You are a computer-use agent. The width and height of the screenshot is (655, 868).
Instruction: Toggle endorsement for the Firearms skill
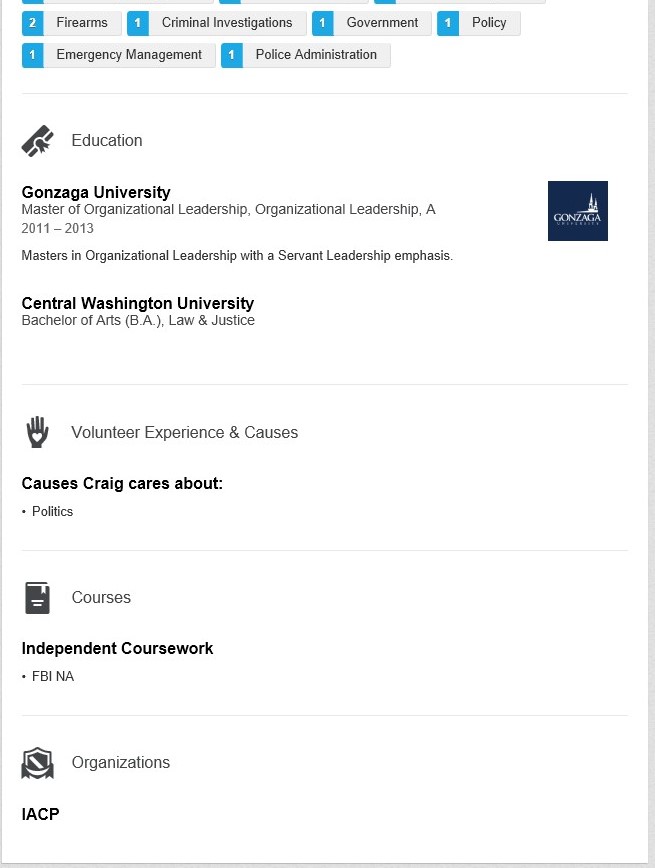(82, 22)
